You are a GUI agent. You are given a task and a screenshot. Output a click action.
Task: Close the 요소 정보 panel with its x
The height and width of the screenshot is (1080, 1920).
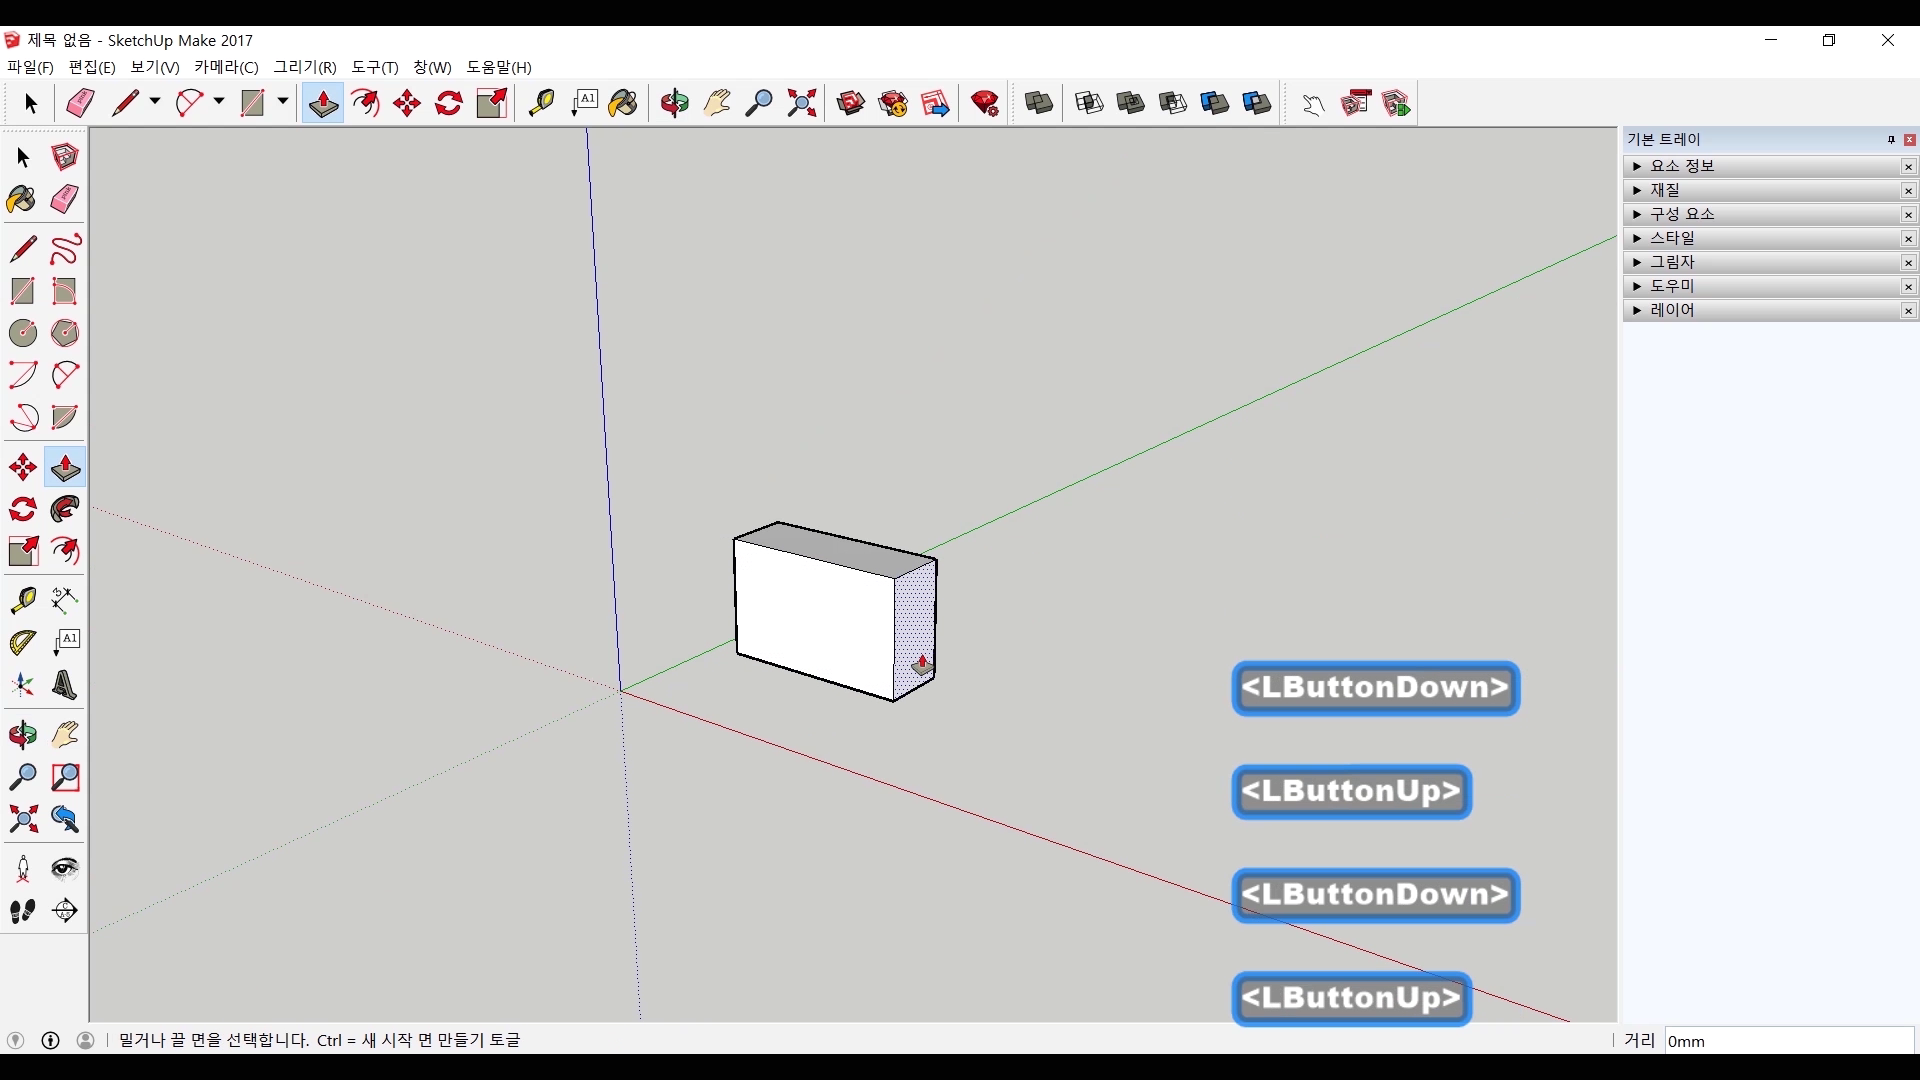pos(1908,167)
